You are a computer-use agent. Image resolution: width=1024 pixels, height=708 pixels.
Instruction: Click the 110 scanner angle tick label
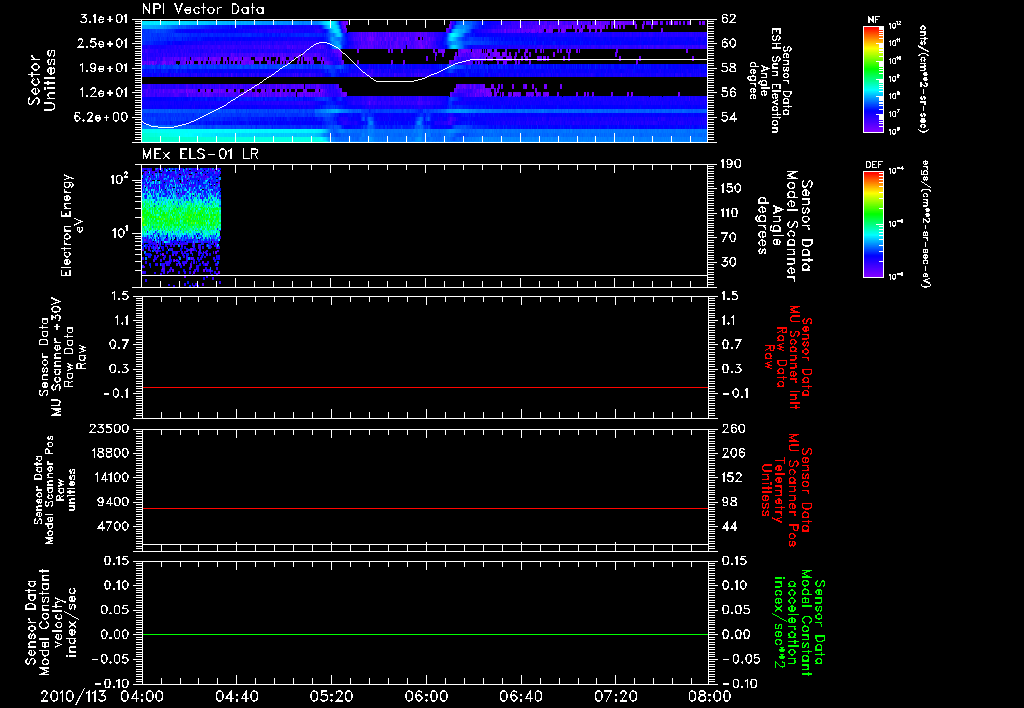click(x=731, y=213)
